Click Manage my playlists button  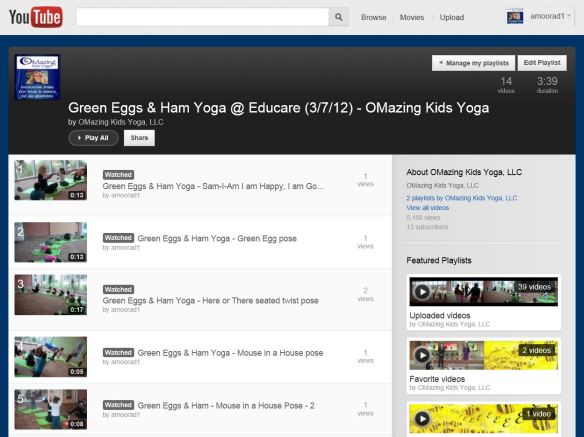[x=473, y=63]
